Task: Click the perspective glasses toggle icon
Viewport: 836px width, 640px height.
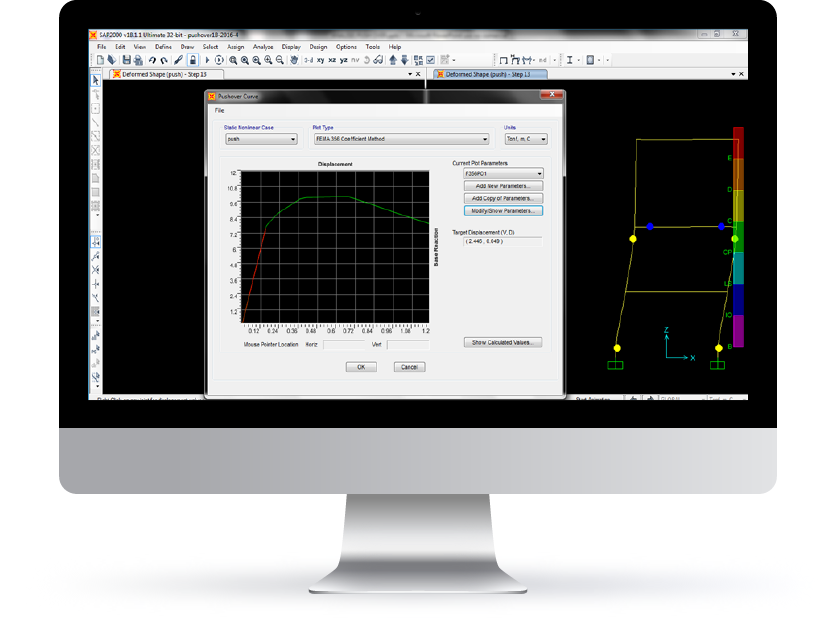Action: point(378,60)
